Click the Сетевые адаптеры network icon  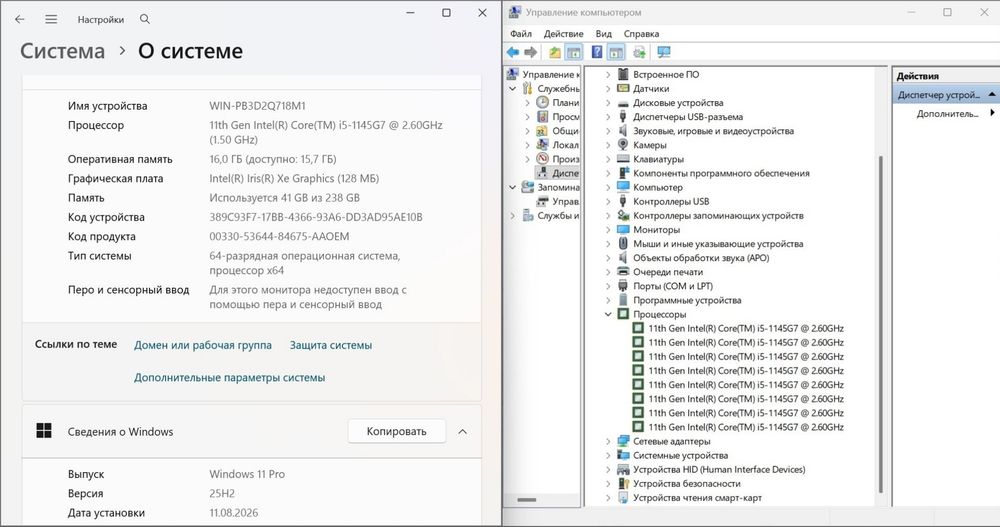[623, 441]
